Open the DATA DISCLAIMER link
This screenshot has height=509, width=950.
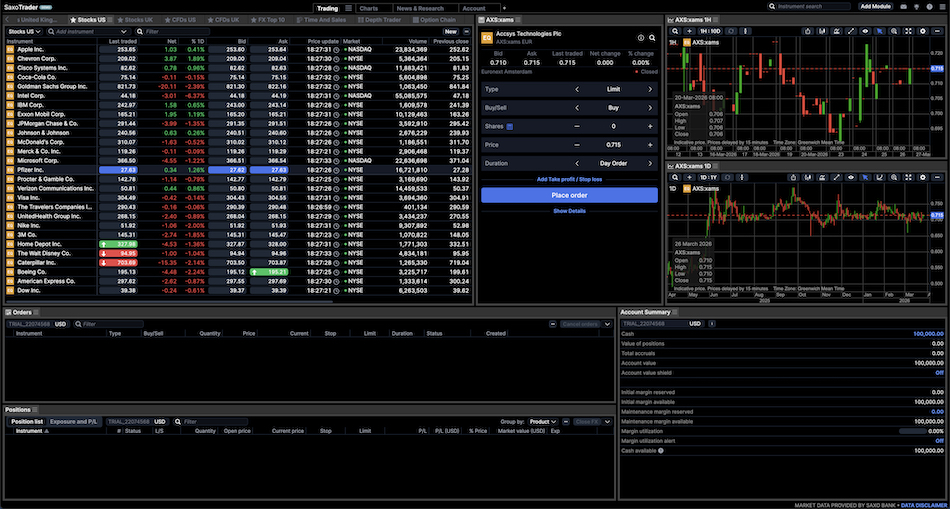click(925, 505)
